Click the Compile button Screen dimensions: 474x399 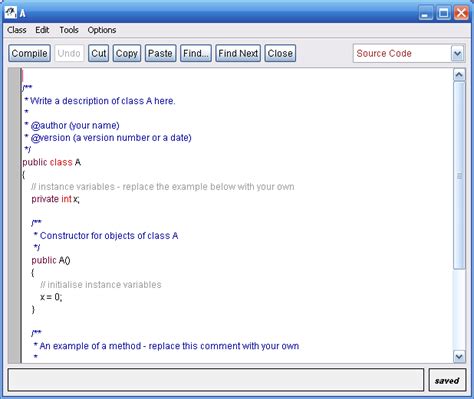(x=30, y=53)
